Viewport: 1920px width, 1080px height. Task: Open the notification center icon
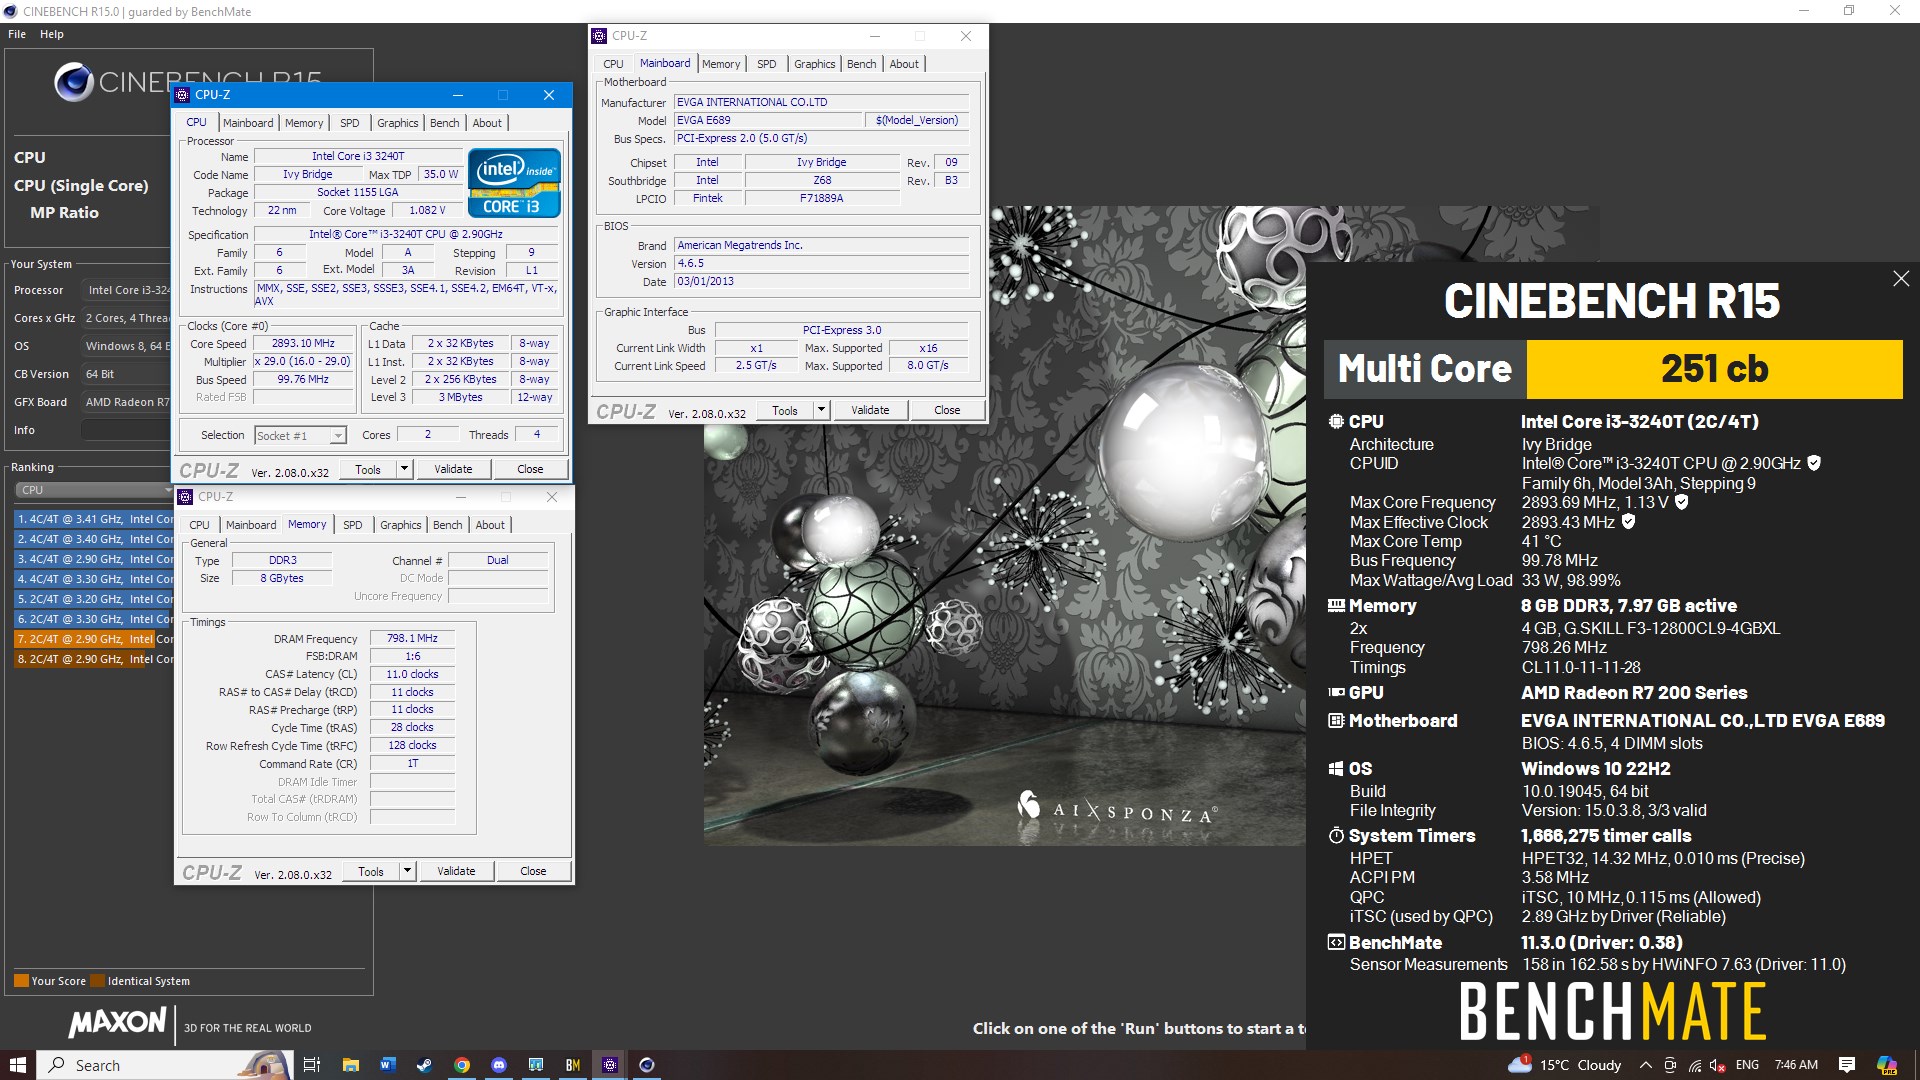tap(1847, 1065)
